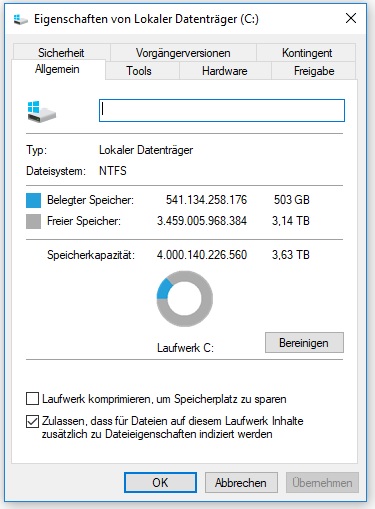Viewport: 375px width, 509px height.
Task: Click the Windows drive icon beside the name field
Action: pos(42,112)
